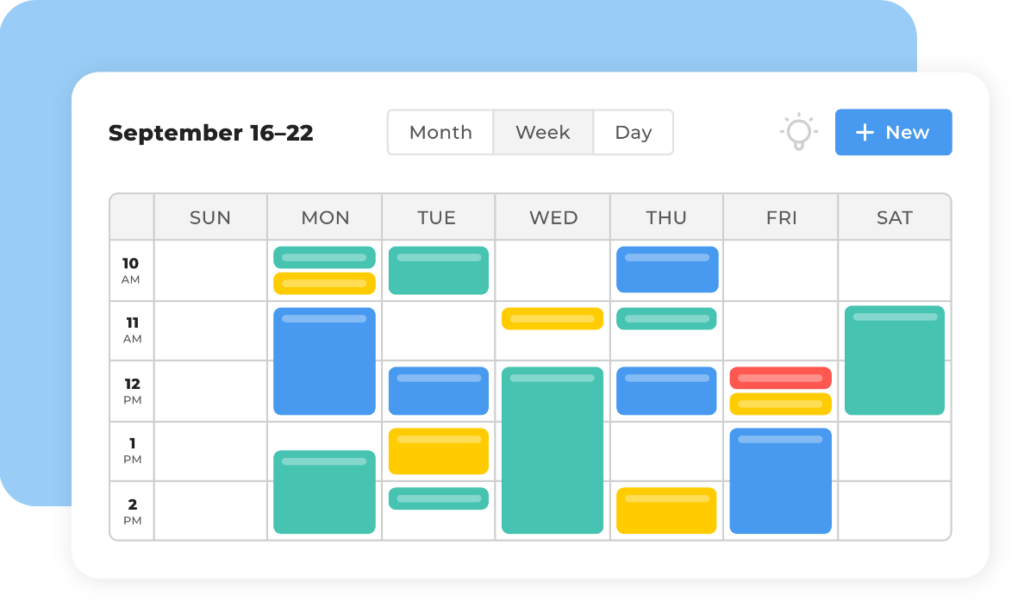Select the Week view tab
The image size is (1024, 614).
tap(543, 132)
